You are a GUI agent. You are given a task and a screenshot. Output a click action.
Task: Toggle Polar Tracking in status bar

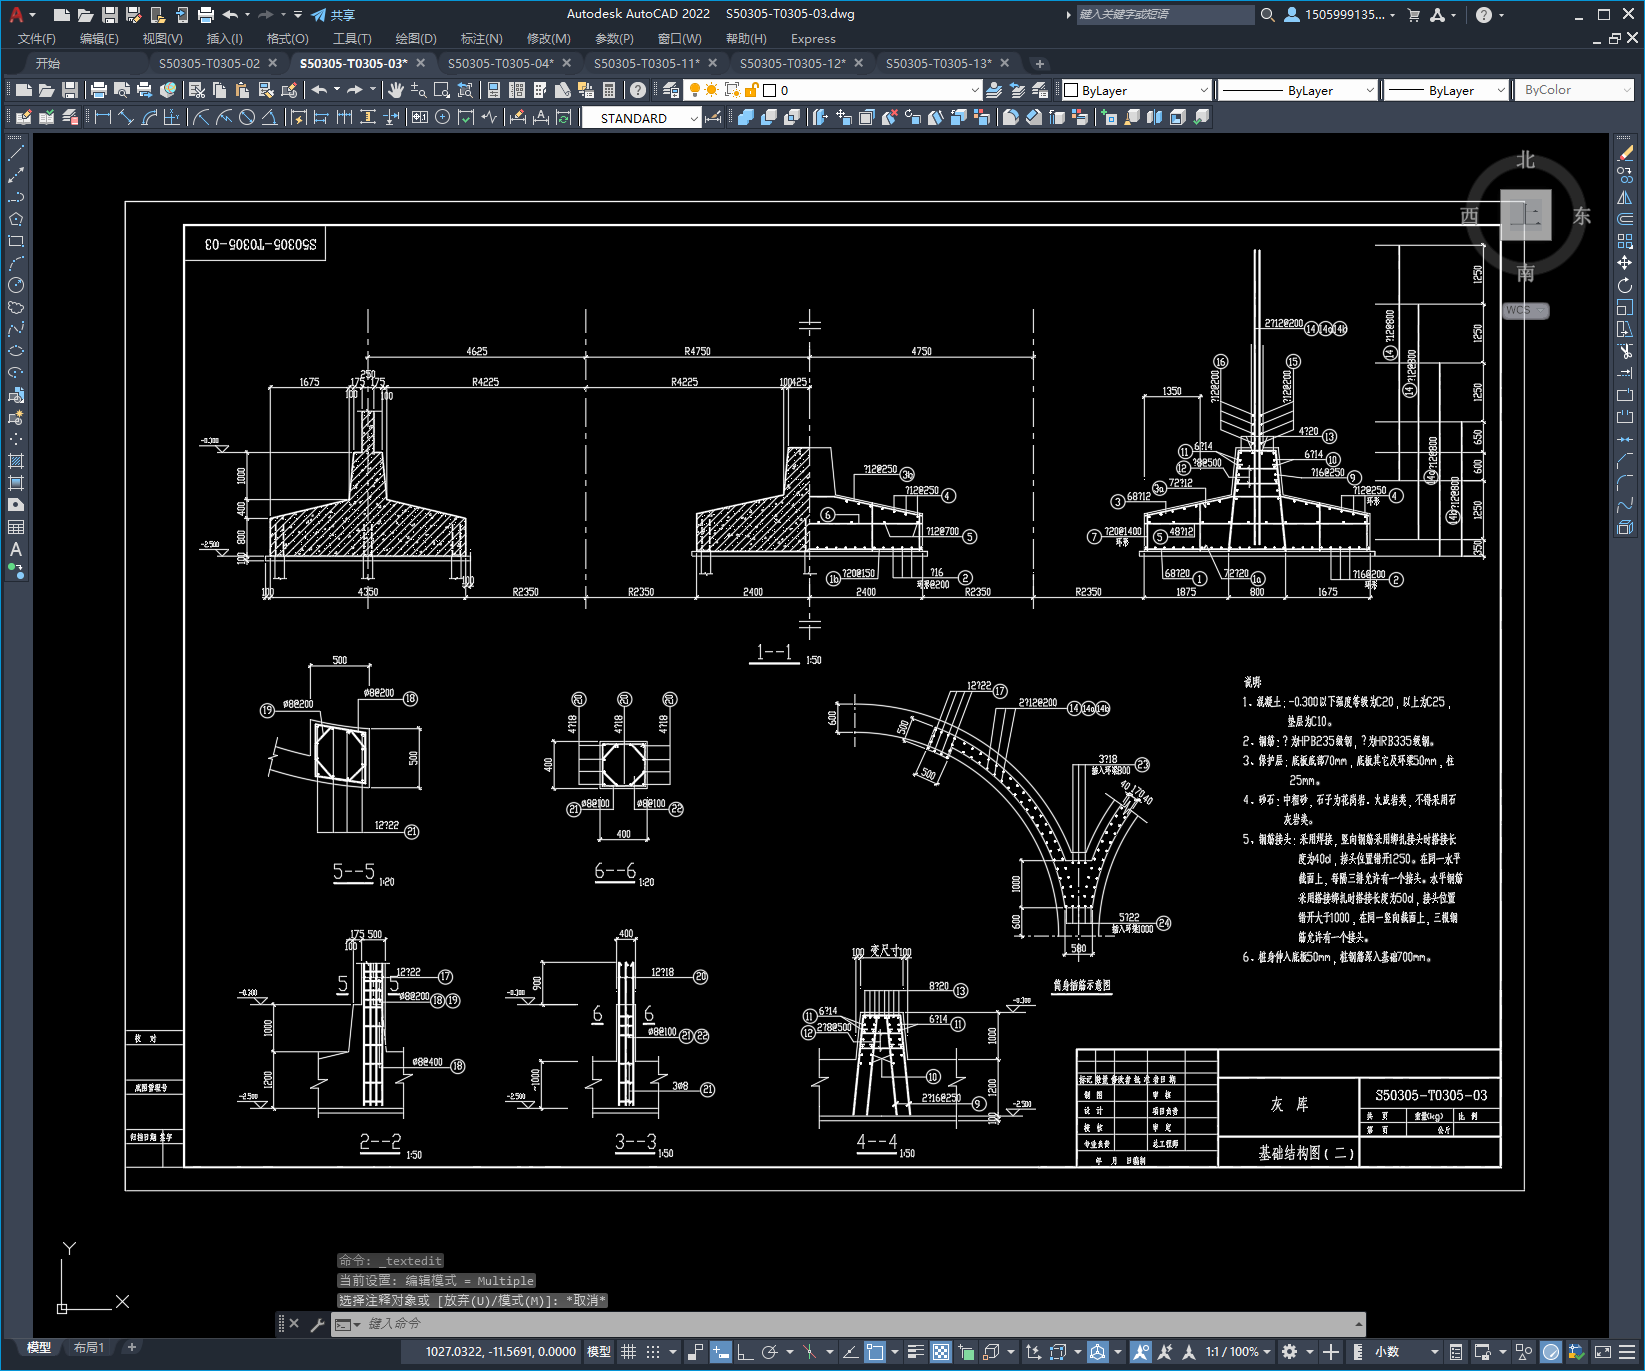(769, 1352)
